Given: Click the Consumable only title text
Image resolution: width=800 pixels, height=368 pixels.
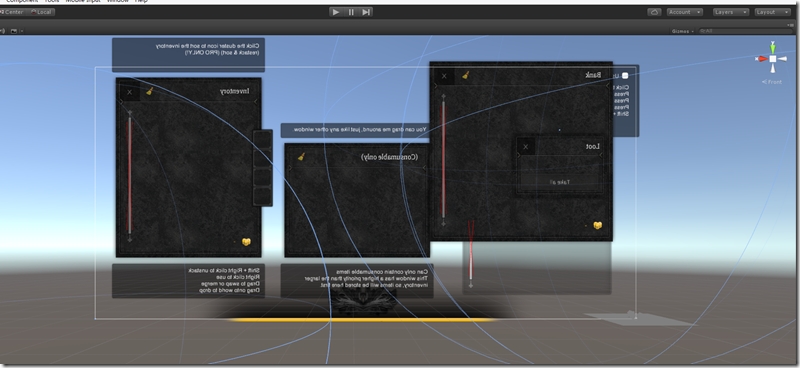Looking at the screenshot, I should [x=389, y=157].
